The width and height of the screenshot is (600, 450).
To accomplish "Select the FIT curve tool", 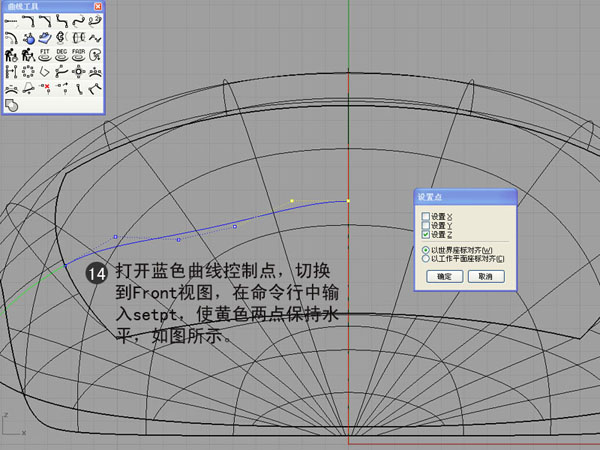I will (45, 55).
